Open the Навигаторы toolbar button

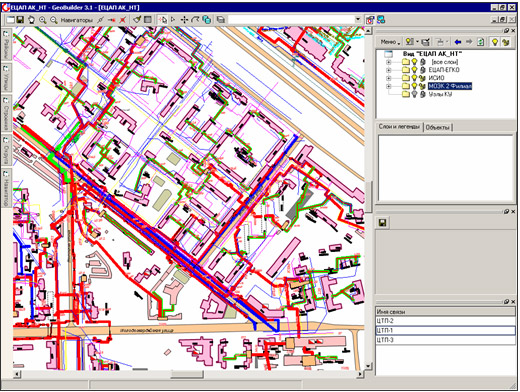click(76, 20)
